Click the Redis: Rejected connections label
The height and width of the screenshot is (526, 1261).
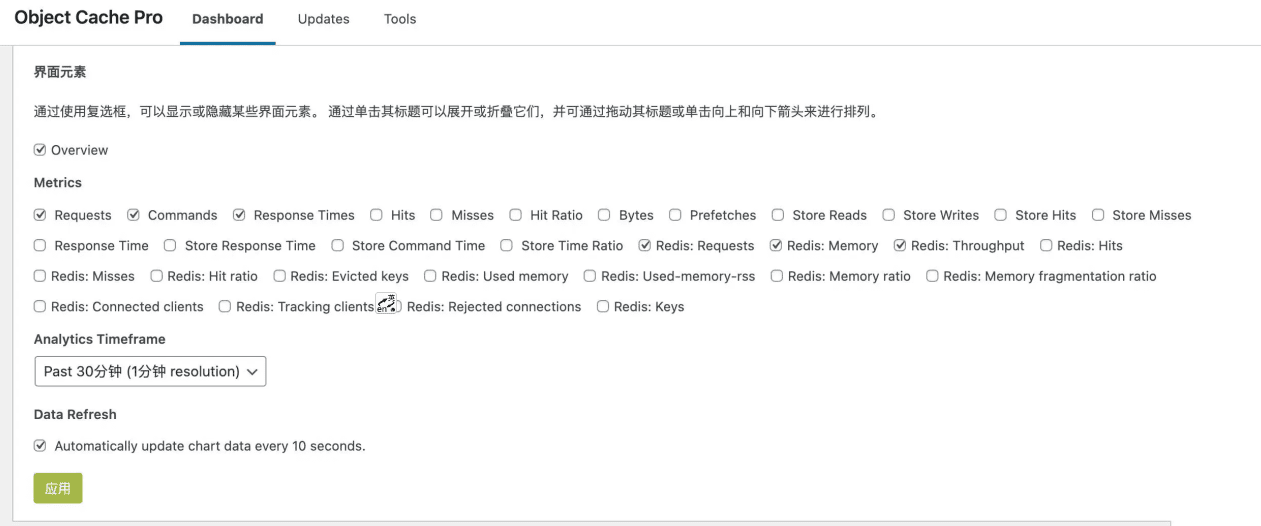(494, 307)
